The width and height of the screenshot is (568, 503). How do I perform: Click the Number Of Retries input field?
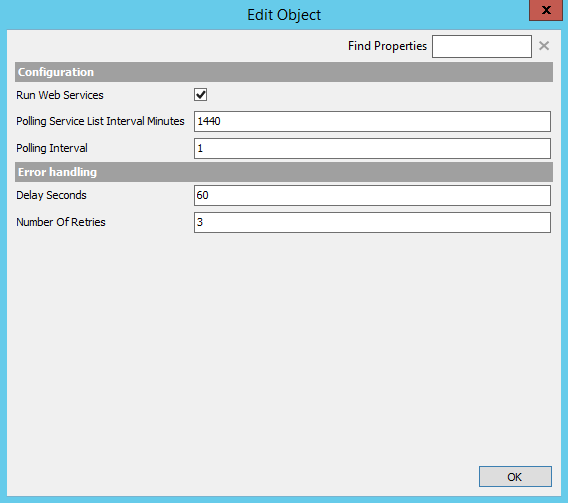tap(372, 222)
